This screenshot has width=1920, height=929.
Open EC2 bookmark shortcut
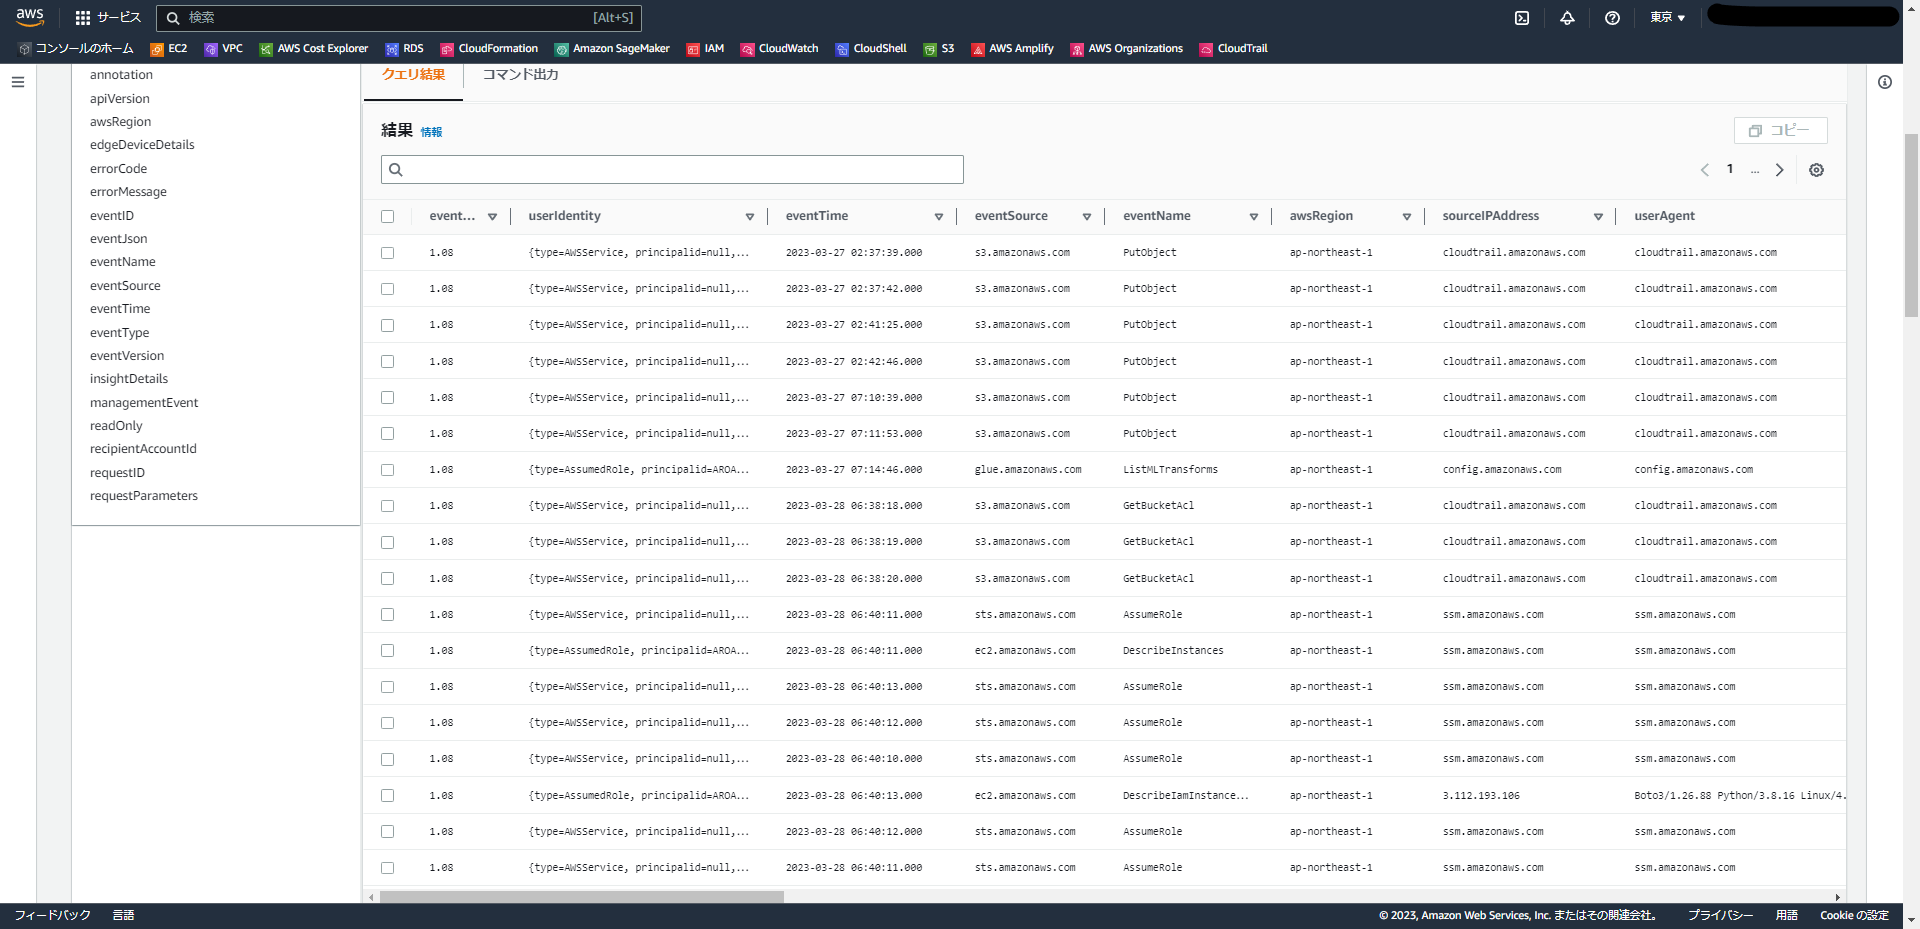point(169,49)
